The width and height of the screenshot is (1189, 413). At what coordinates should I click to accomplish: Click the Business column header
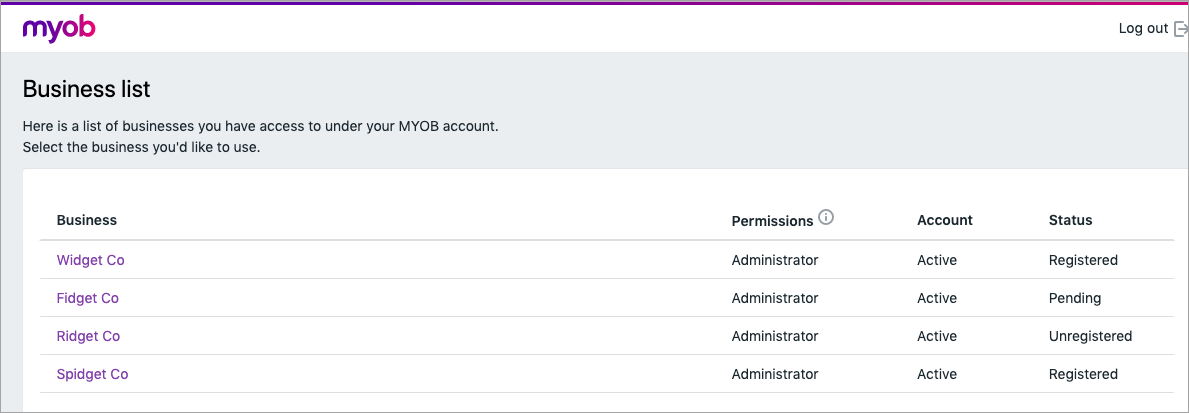[86, 220]
